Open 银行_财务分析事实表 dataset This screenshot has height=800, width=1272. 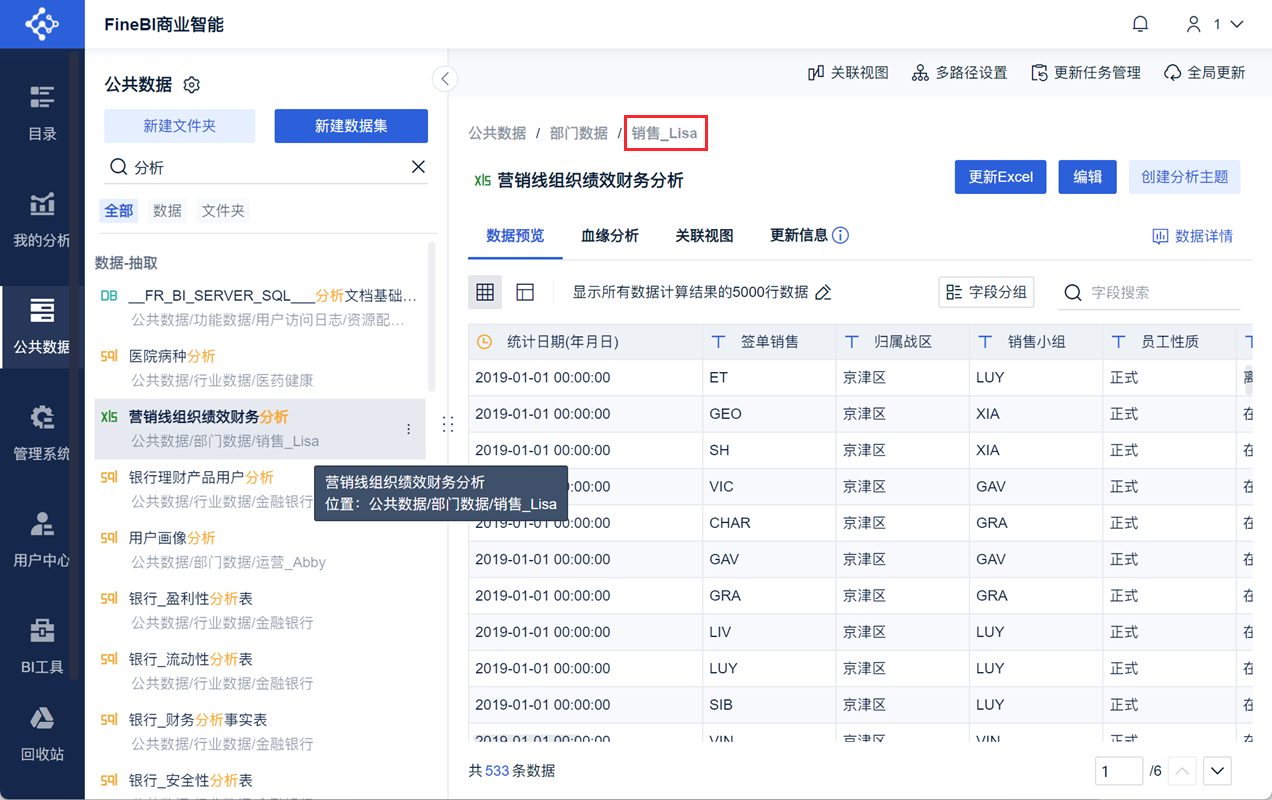click(x=260, y=731)
